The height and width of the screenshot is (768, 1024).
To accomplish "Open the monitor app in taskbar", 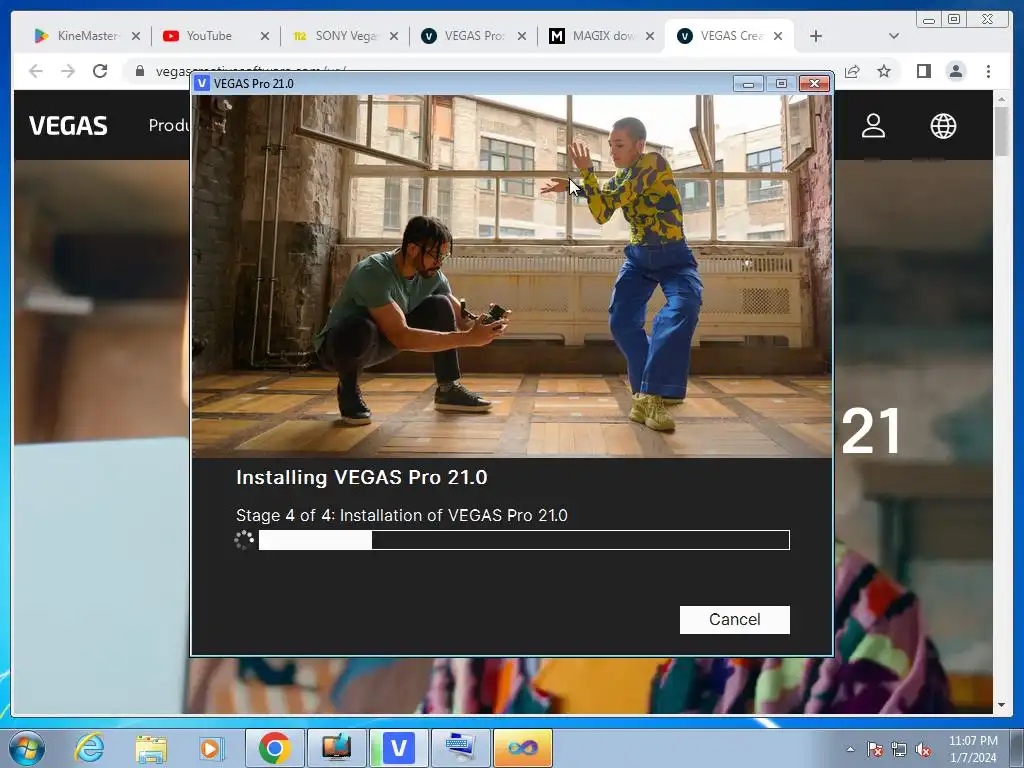I will pyautogui.click(x=336, y=748).
